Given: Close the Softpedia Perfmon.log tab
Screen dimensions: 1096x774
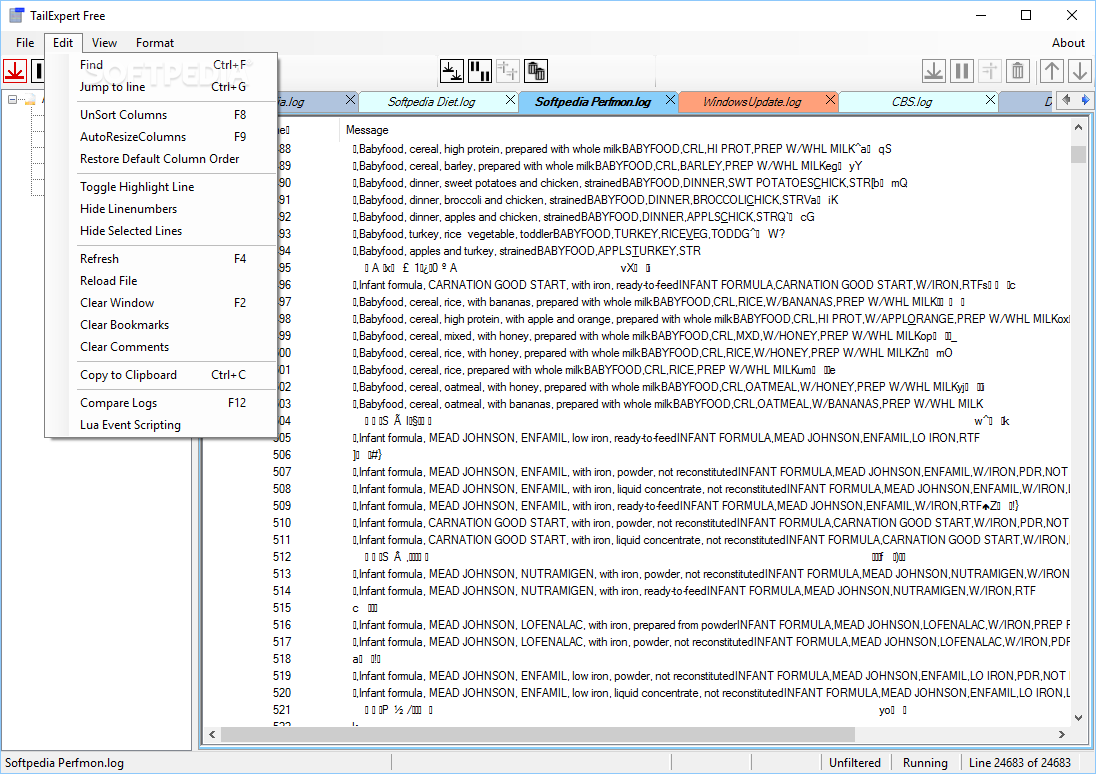Looking at the screenshot, I should pos(670,100).
